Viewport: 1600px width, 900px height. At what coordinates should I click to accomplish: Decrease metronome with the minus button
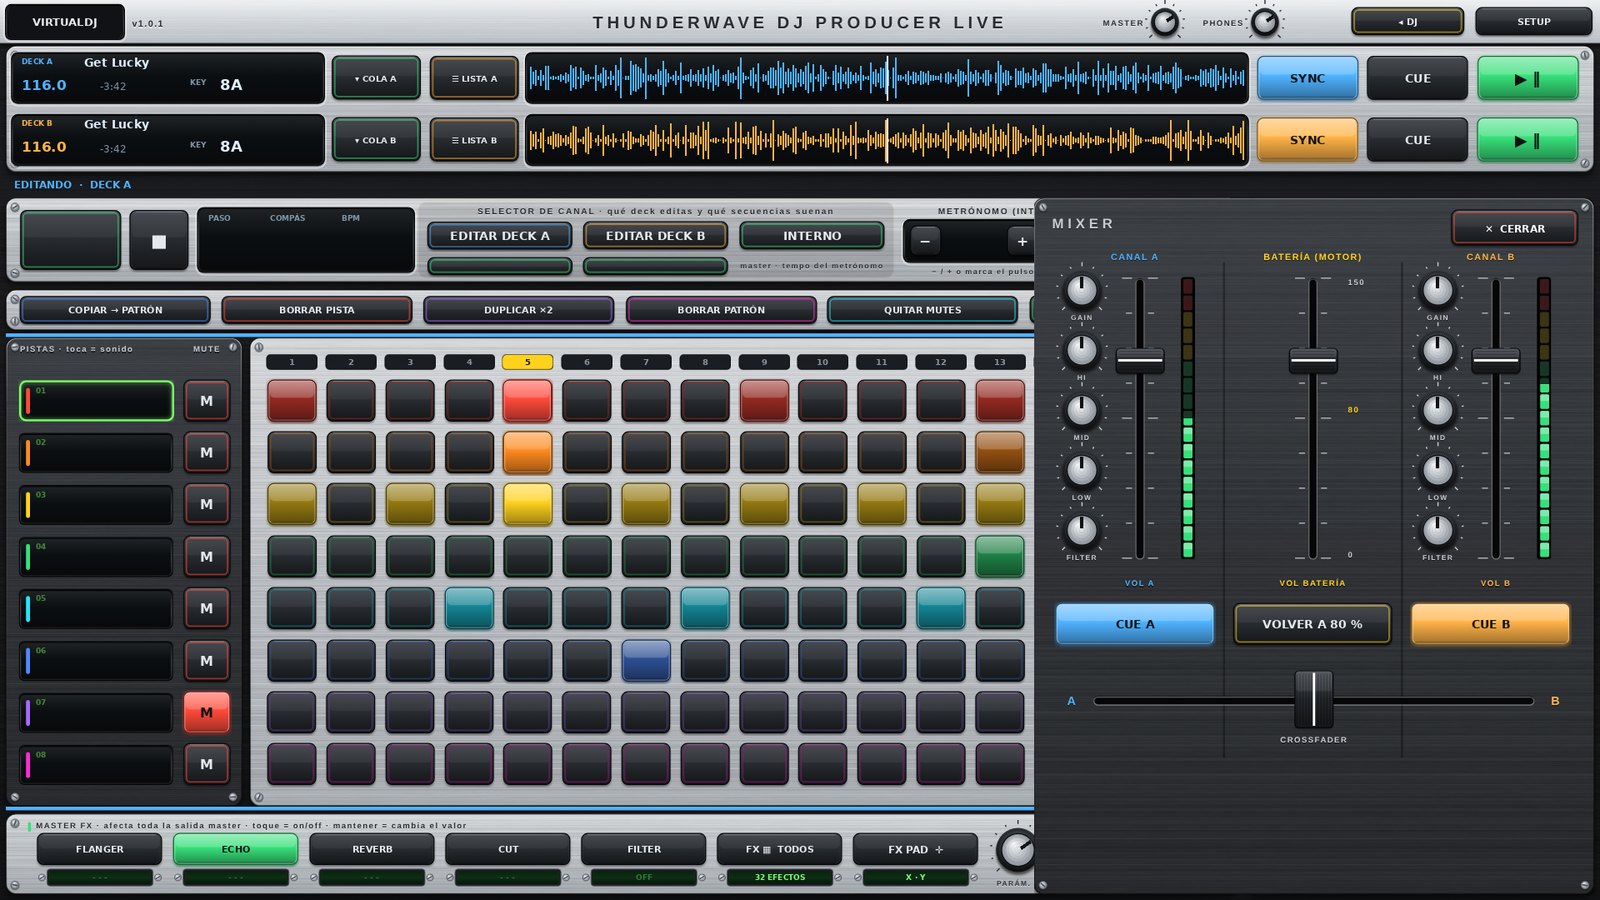[x=925, y=241]
